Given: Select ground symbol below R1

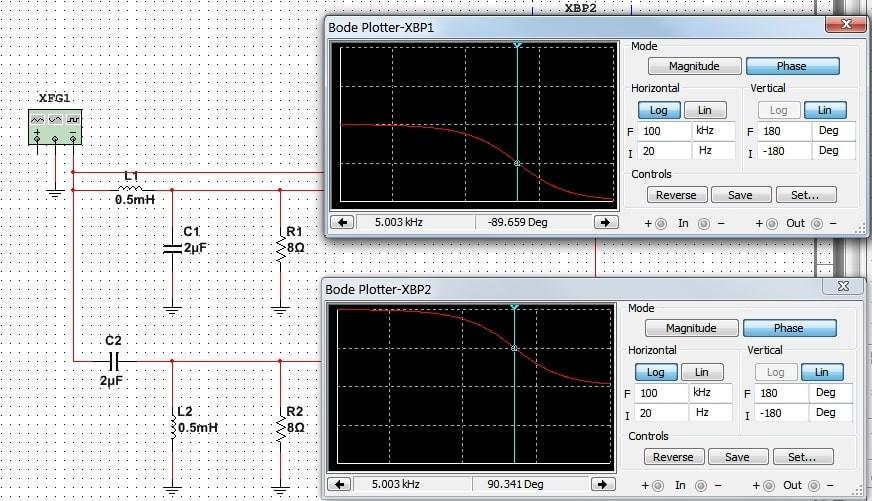Looking at the screenshot, I should pos(280,311).
